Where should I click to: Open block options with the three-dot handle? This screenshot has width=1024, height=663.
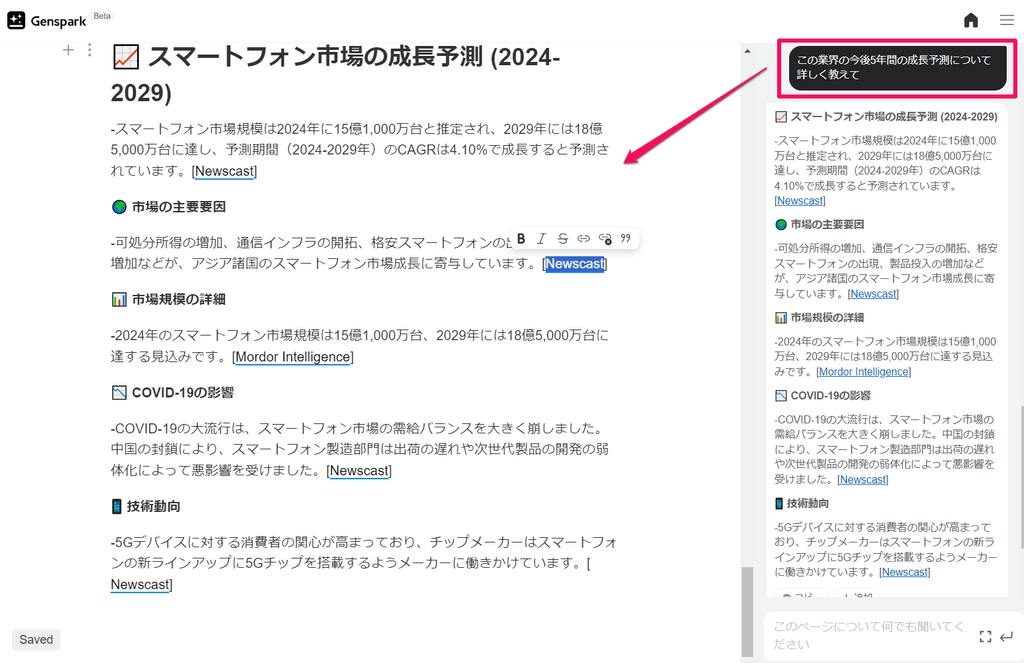coord(89,50)
